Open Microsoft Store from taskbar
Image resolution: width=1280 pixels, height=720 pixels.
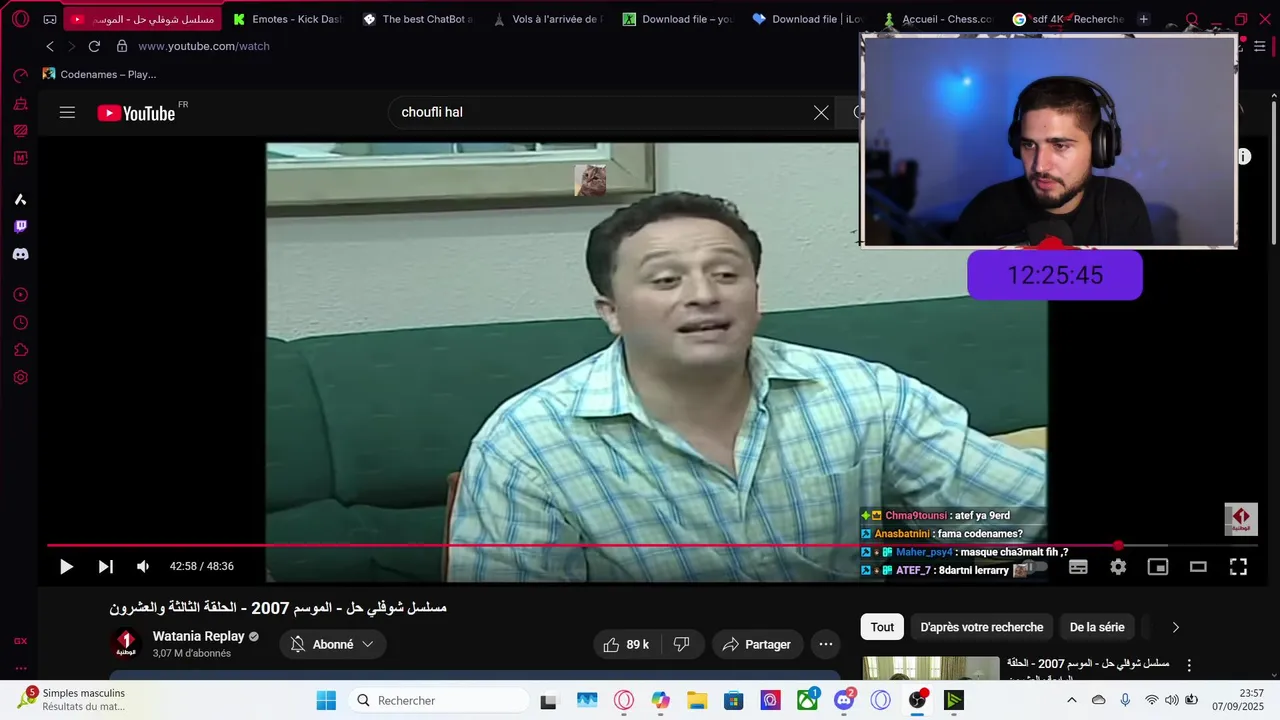[x=734, y=700]
